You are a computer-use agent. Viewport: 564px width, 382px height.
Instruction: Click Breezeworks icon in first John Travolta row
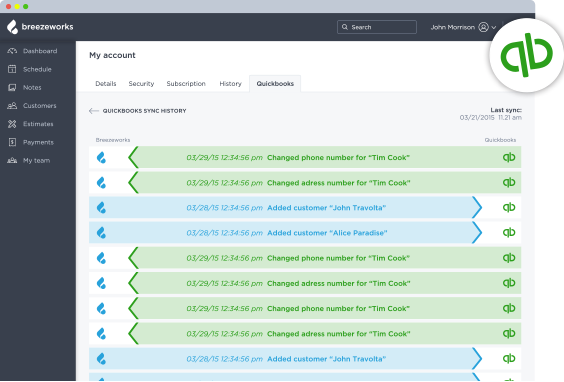(101, 208)
